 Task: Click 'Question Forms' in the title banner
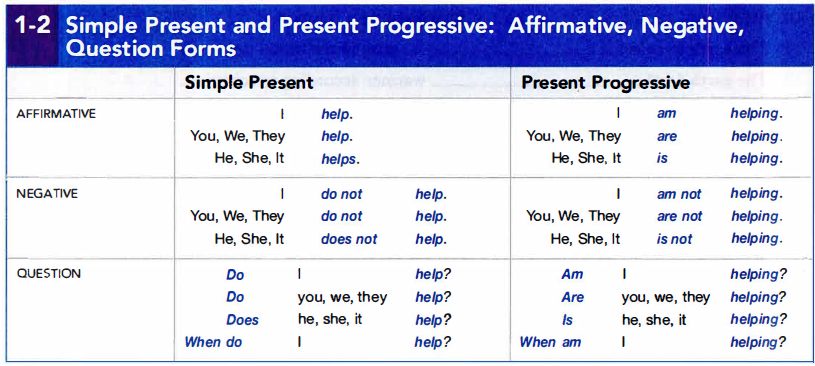[x=151, y=49]
